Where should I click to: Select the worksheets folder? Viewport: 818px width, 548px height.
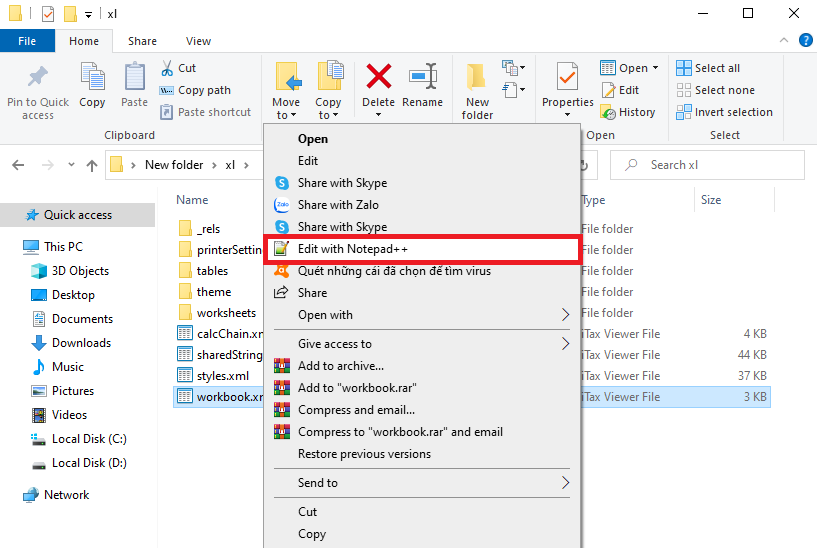point(217,313)
